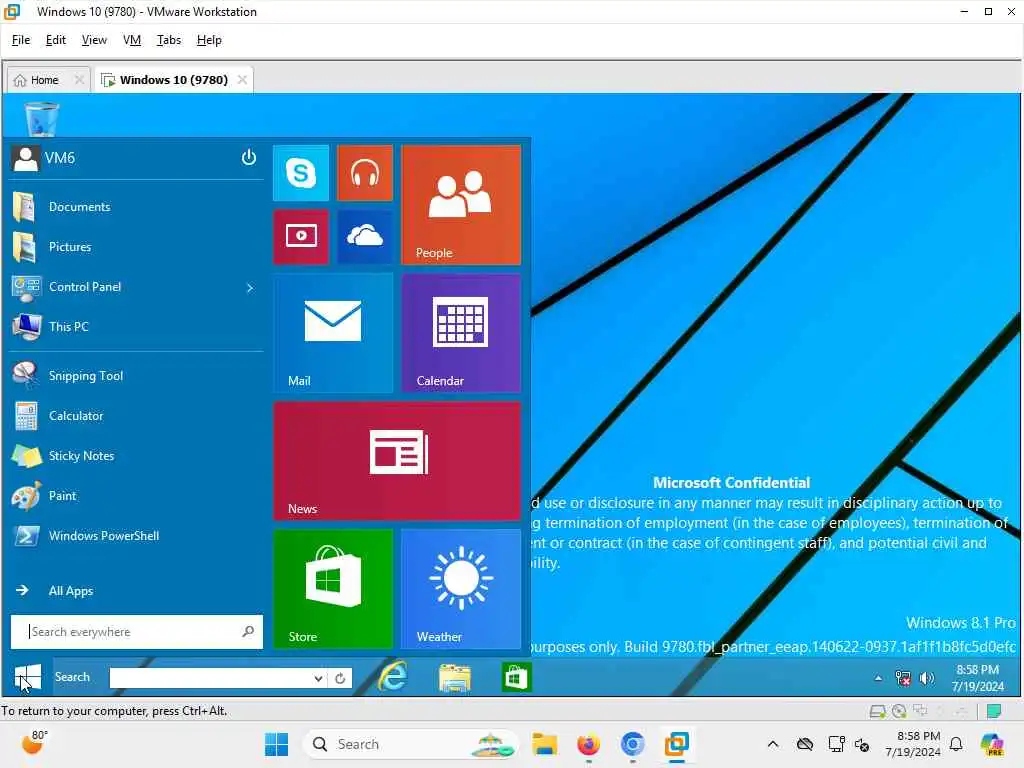Open Internet Explorer on guest taskbar
Viewport: 1024px width, 768px height.
point(392,677)
